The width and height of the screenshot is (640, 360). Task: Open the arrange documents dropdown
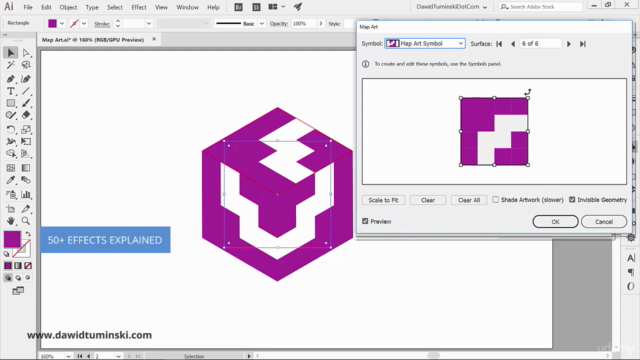(x=276, y=7)
